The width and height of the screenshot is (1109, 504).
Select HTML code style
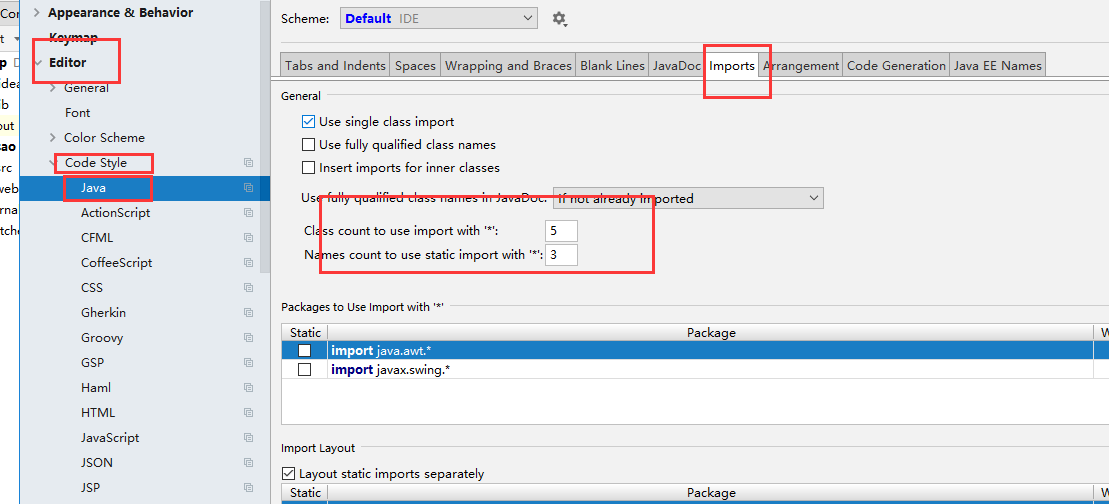[x=98, y=413]
